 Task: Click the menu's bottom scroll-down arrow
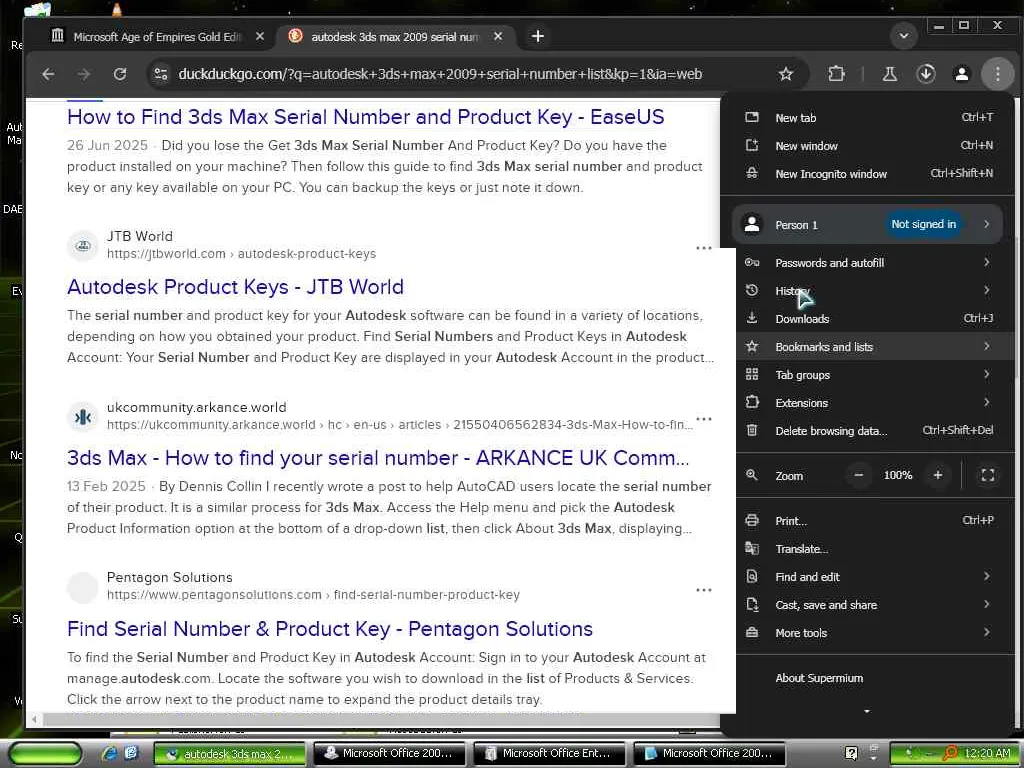point(867,711)
